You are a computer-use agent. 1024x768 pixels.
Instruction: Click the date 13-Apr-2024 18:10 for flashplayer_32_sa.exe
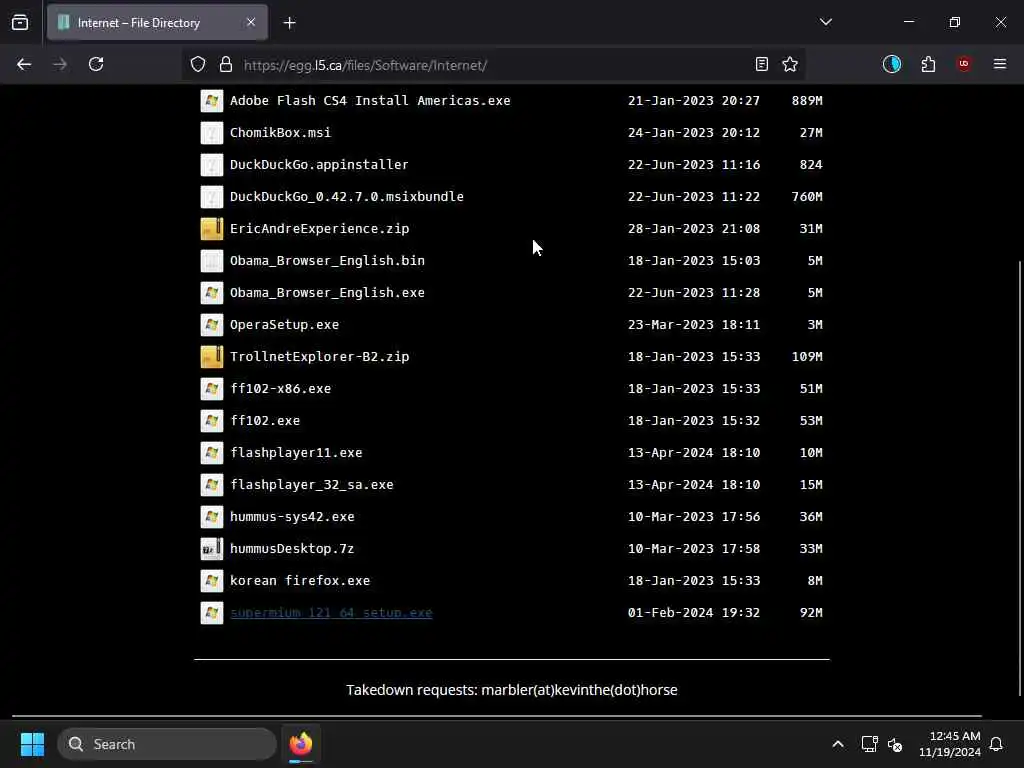tap(694, 485)
